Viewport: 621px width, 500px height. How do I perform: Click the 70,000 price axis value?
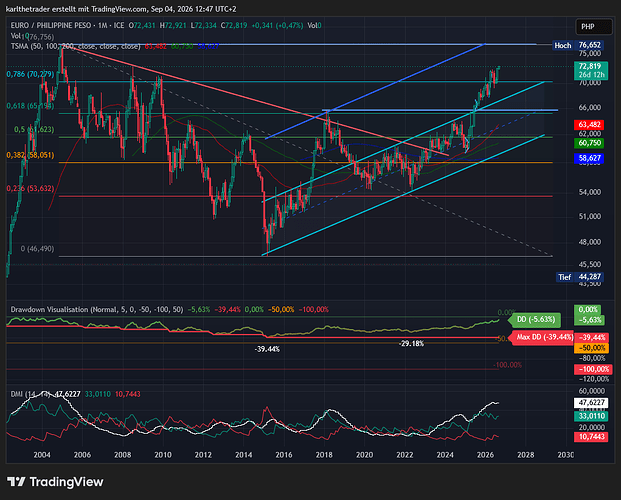(x=589, y=83)
